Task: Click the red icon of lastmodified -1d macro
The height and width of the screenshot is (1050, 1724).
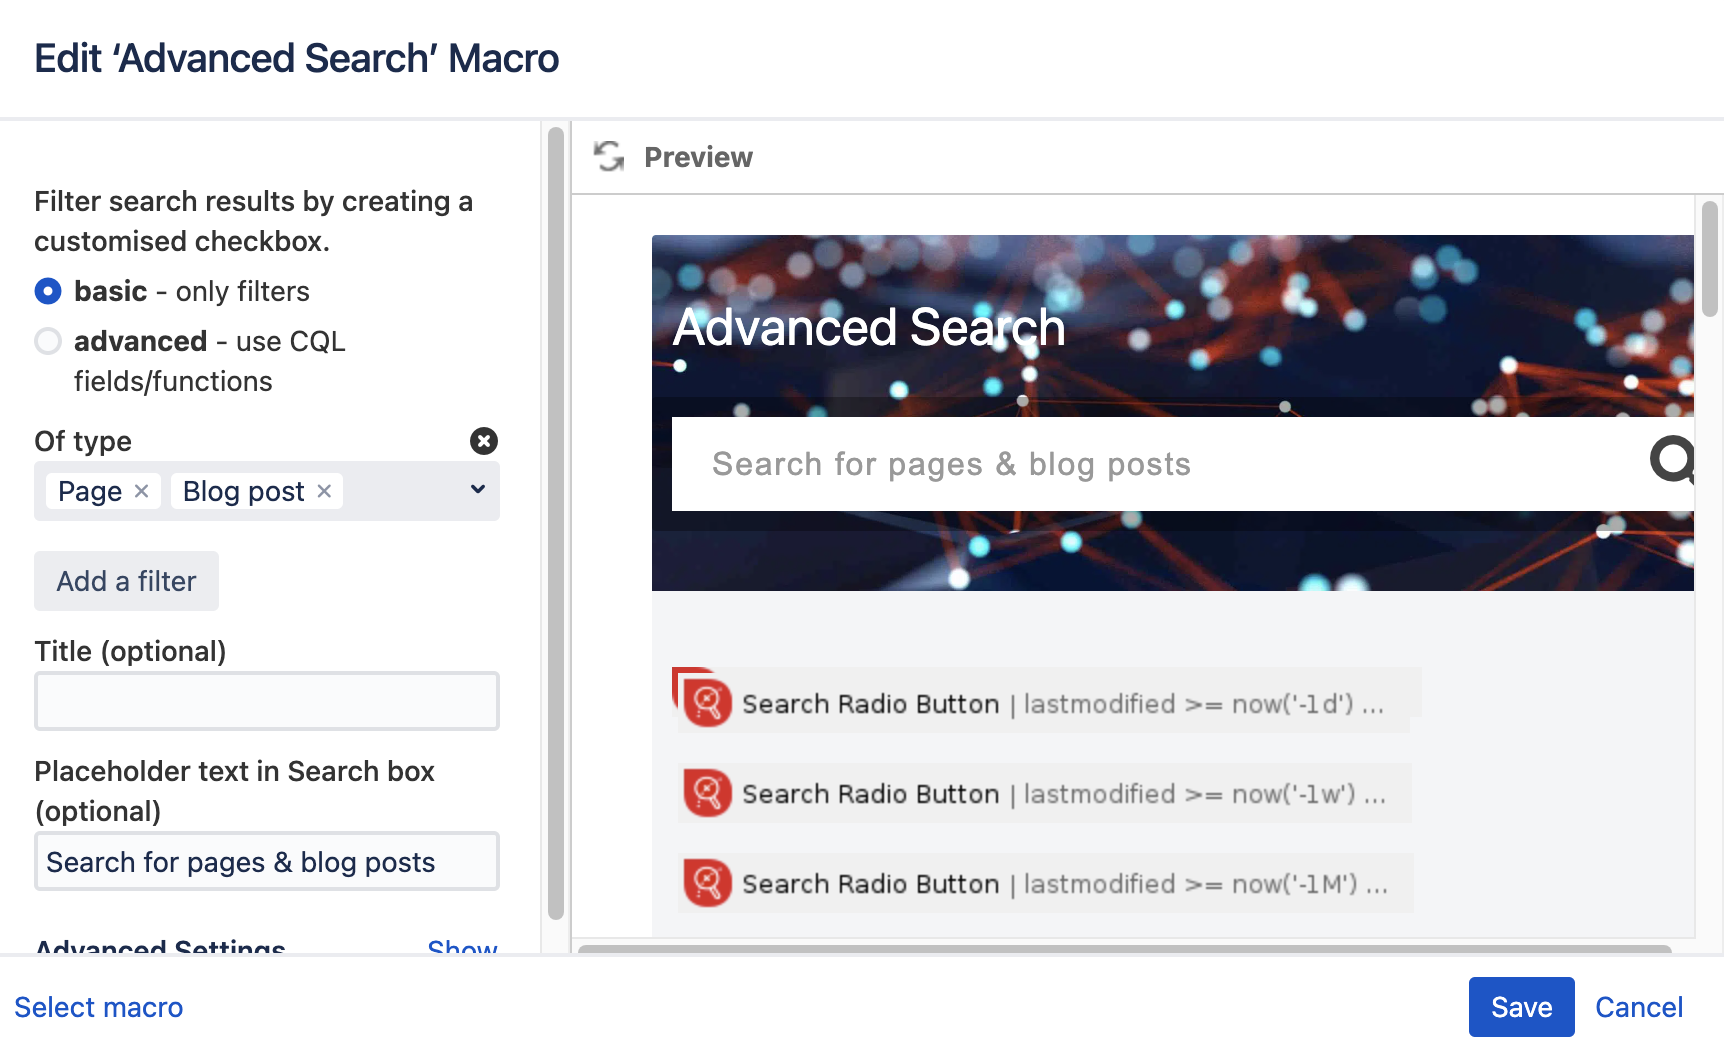Action: pyautogui.click(x=707, y=703)
